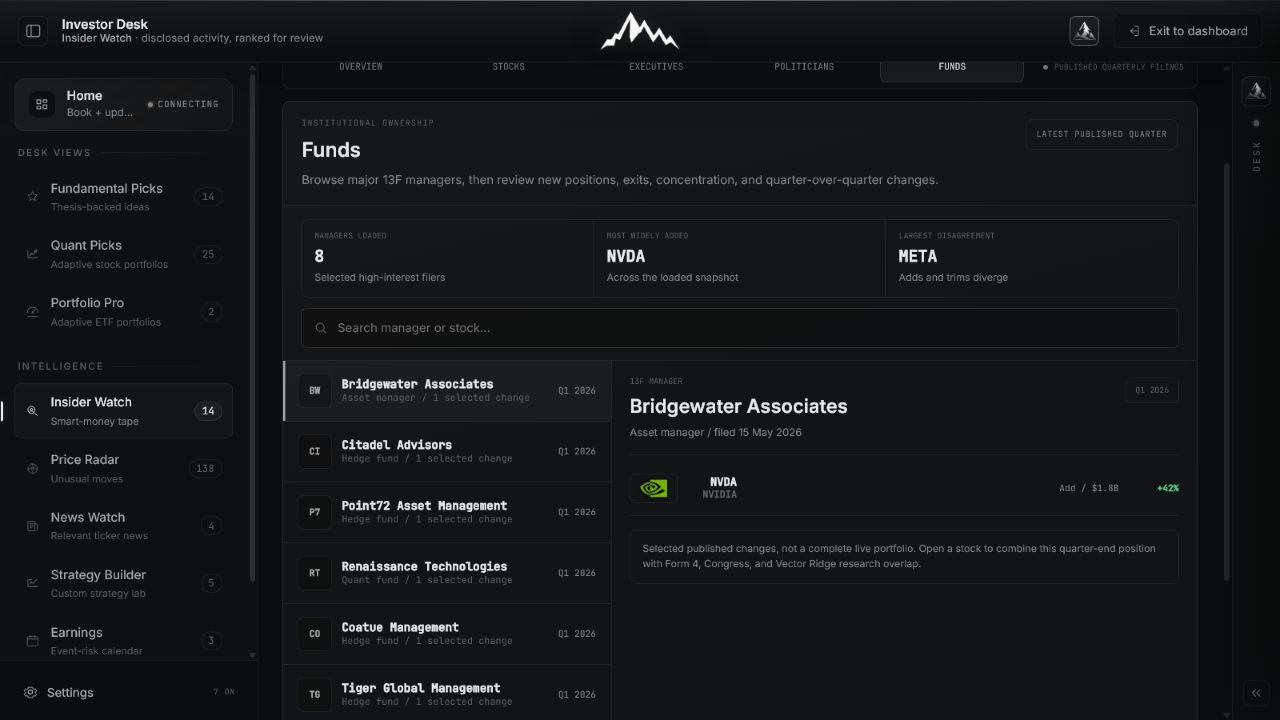Select the News Watch newspaper icon
This screenshot has width=1280, height=720.
(x=32, y=526)
